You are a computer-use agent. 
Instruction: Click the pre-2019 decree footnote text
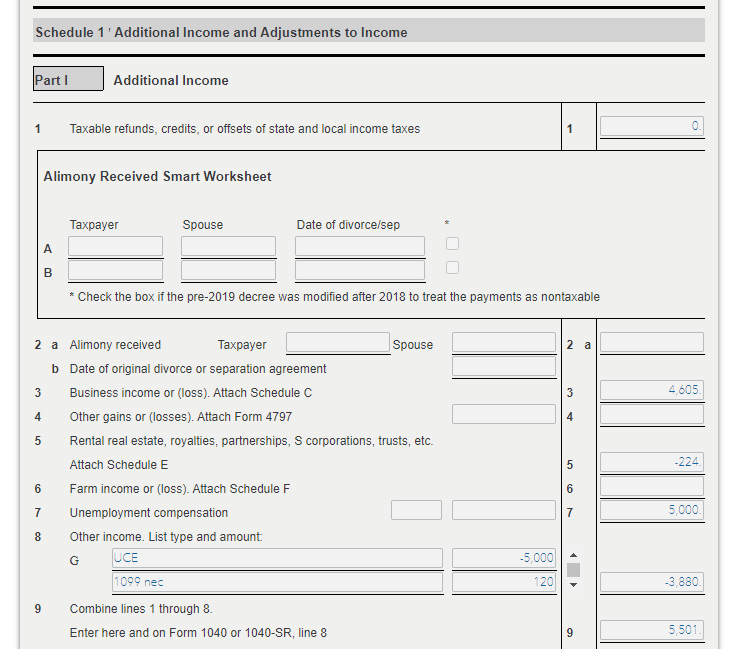[x=335, y=297]
